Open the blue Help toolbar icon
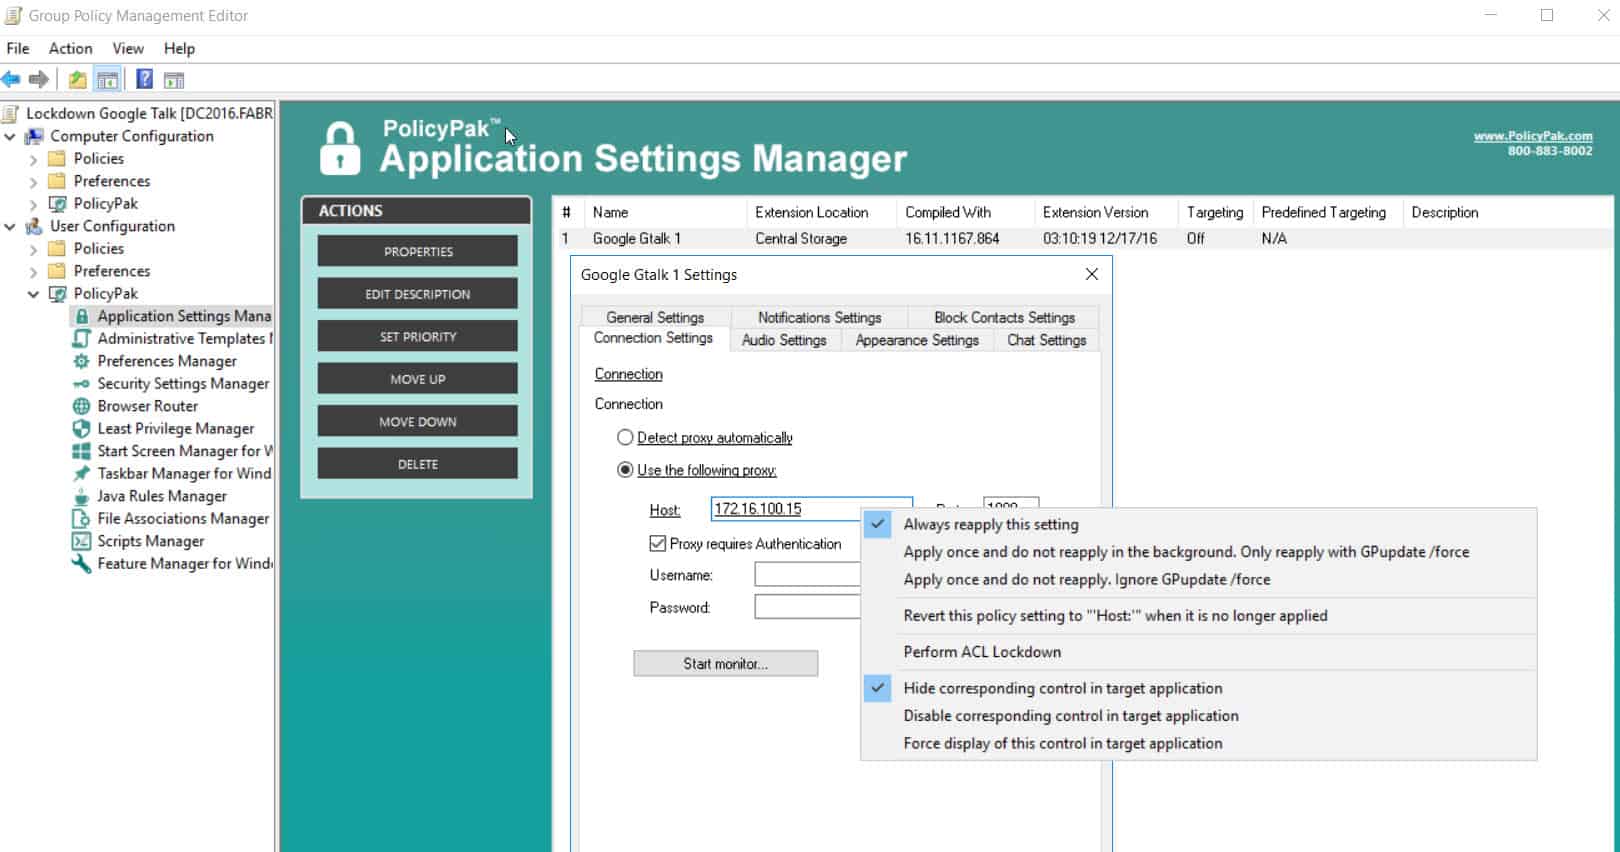Screen dimensions: 1620x852 coord(144,79)
